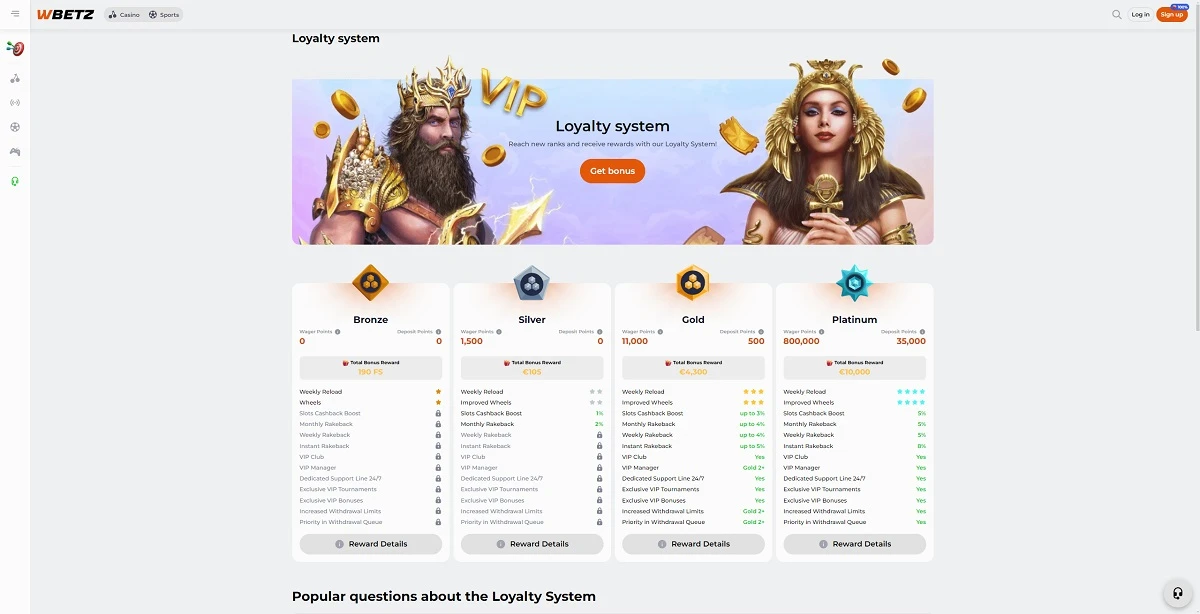The image size is (1200, 614).
Task: Switch to the Casino tab
Action: (124, 15)
